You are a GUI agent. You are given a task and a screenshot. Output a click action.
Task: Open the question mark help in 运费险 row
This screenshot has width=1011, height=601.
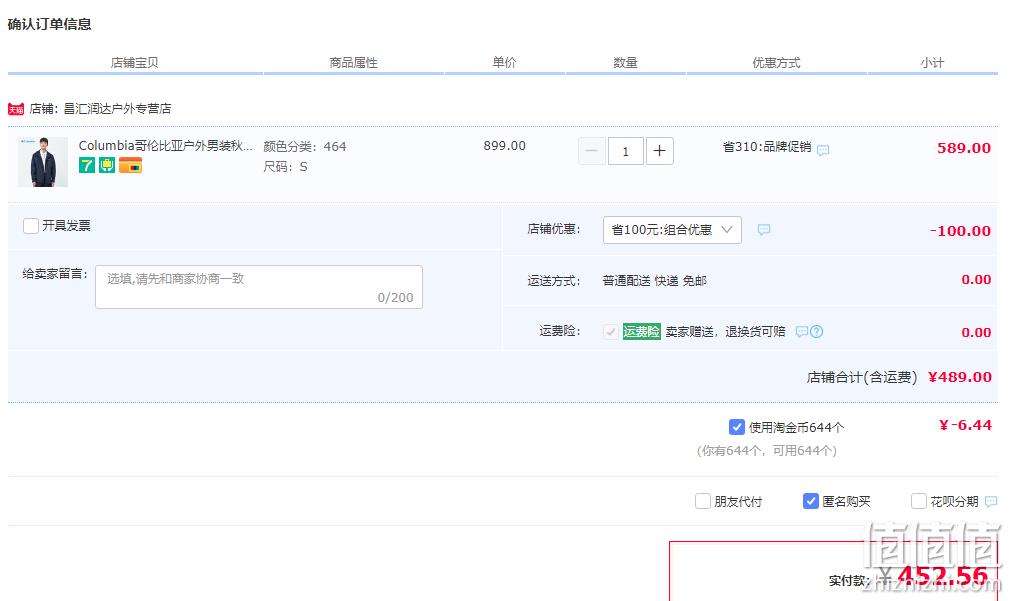point(816,331)
